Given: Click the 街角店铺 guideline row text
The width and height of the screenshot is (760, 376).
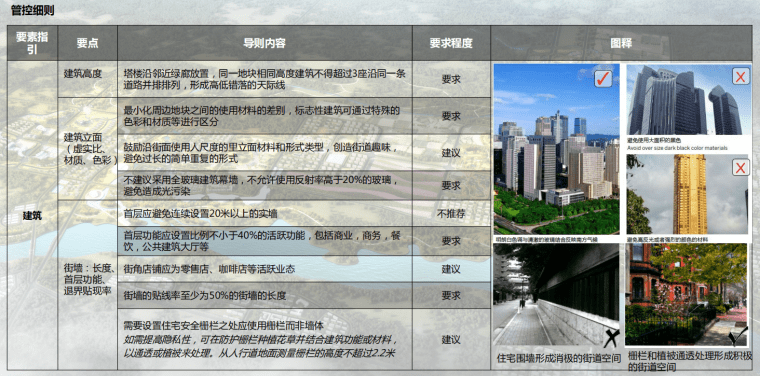Looking at the screenshot, I should tap(209, 269).
